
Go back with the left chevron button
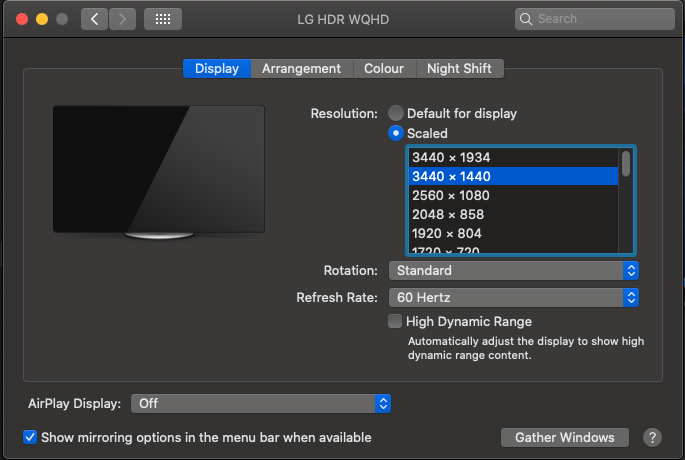coord(94,19)
